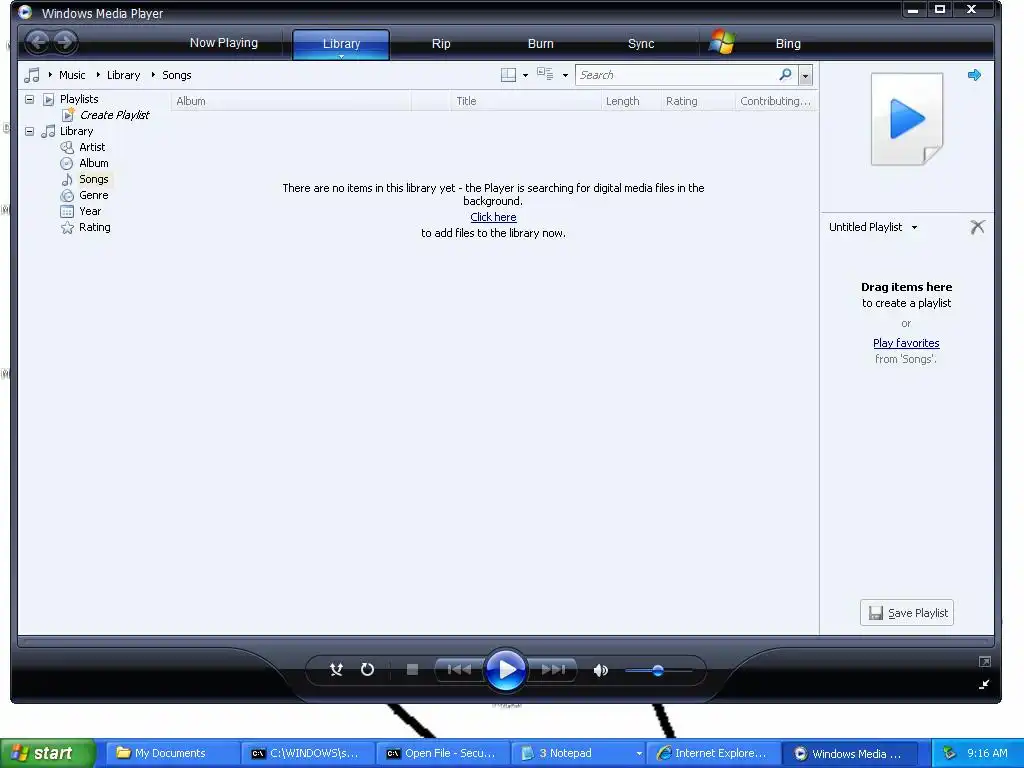
Task: Open the layout options dropdown arrow
Action: click(x=525, y=76)
